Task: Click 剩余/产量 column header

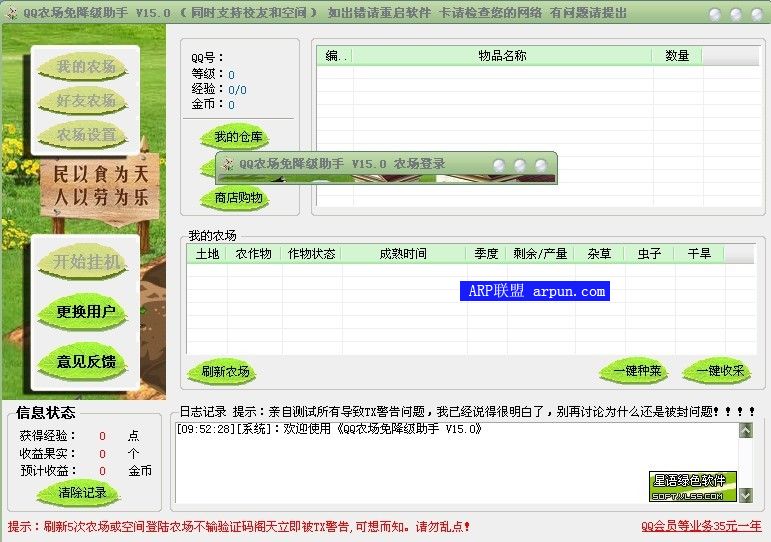Action: [540, 253]
